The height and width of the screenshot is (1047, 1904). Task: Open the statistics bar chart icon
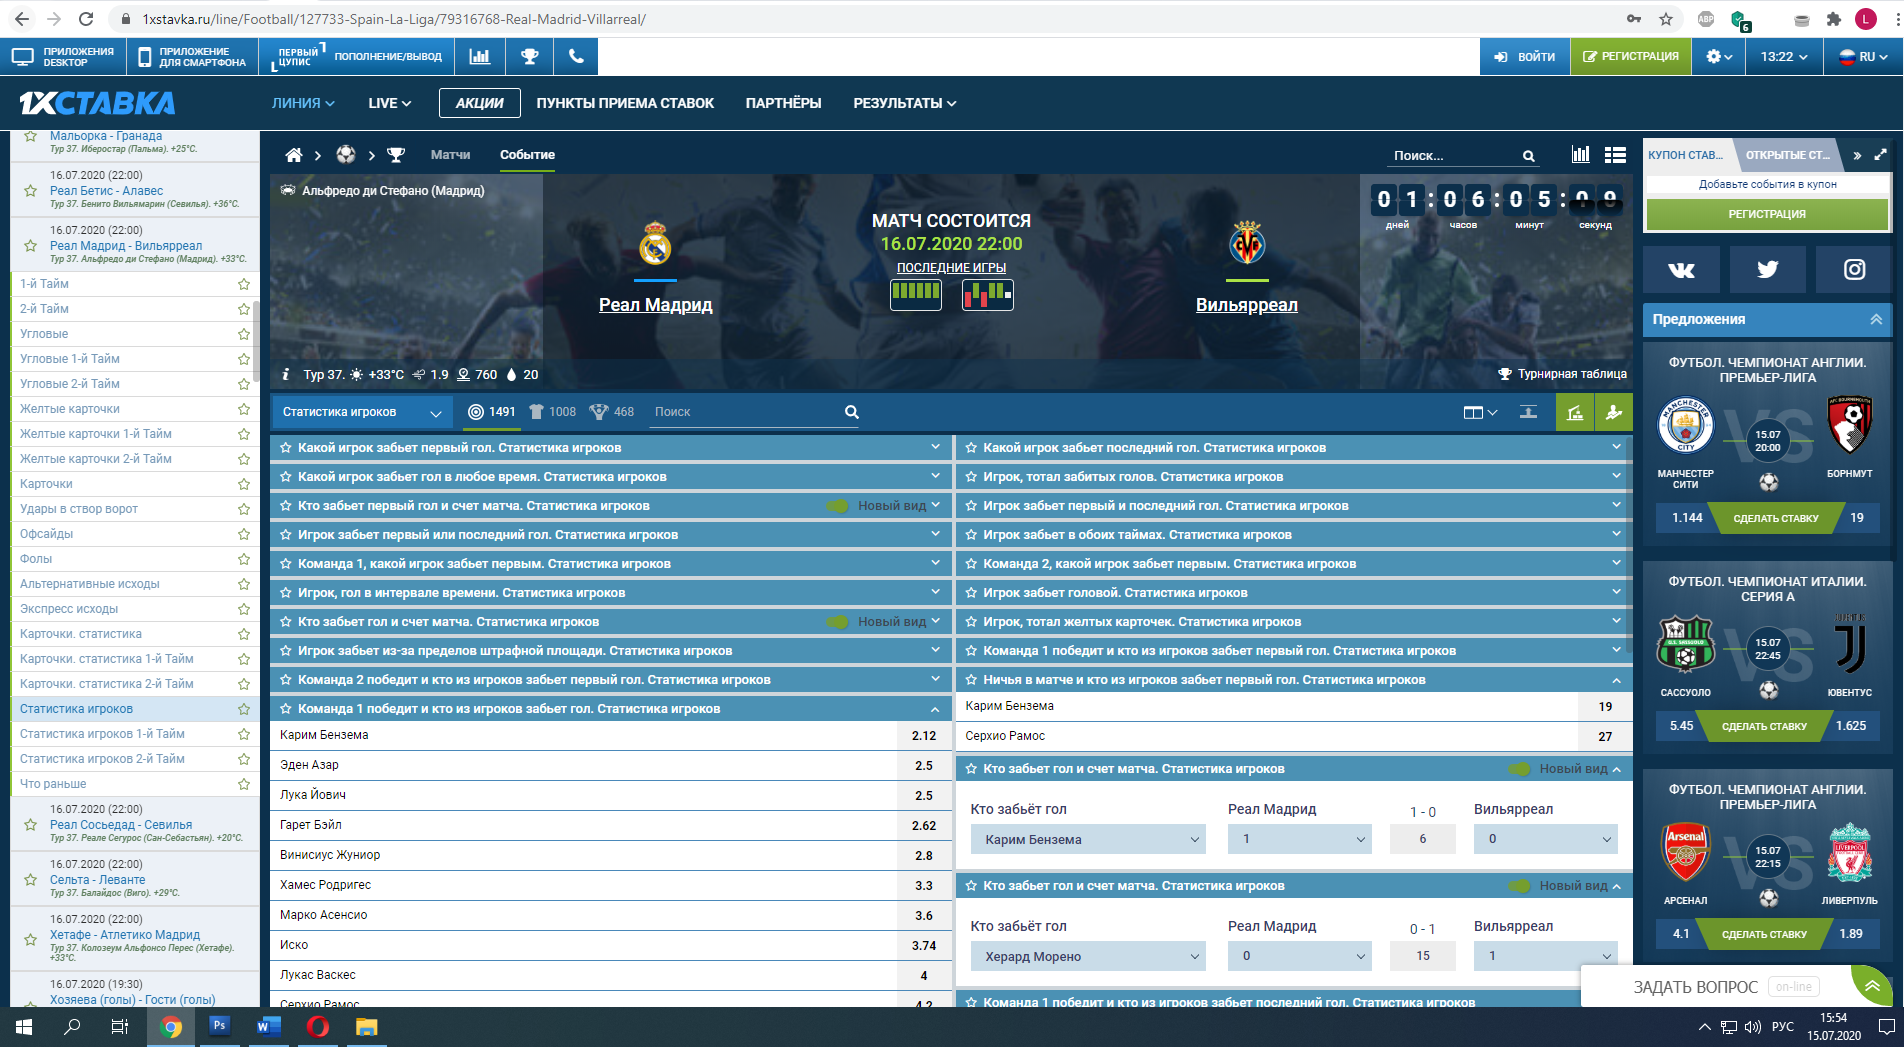[480, 57]
